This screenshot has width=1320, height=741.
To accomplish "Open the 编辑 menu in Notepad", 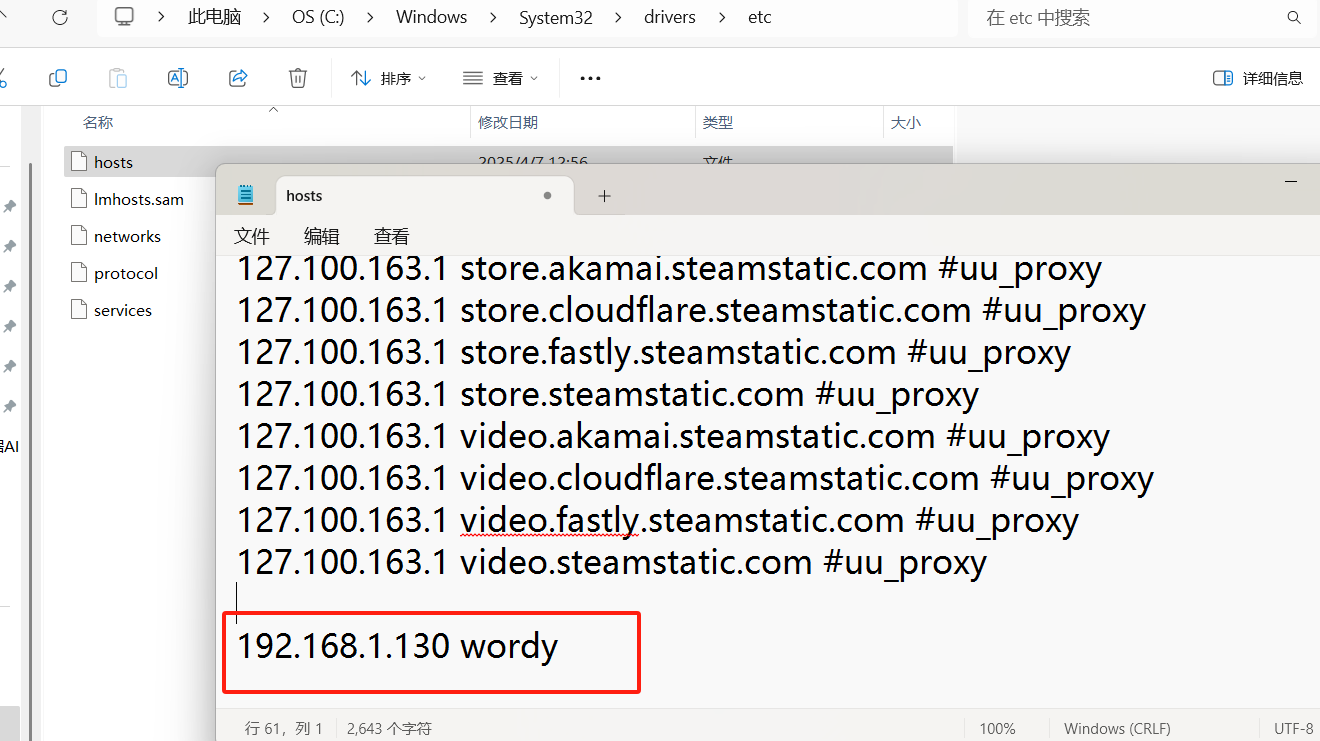I will coord(322,236).
